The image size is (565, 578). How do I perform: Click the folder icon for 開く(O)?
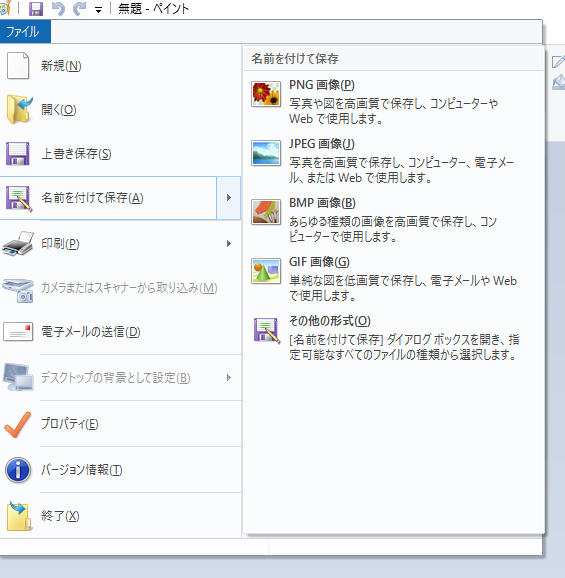tap(19, 109)
